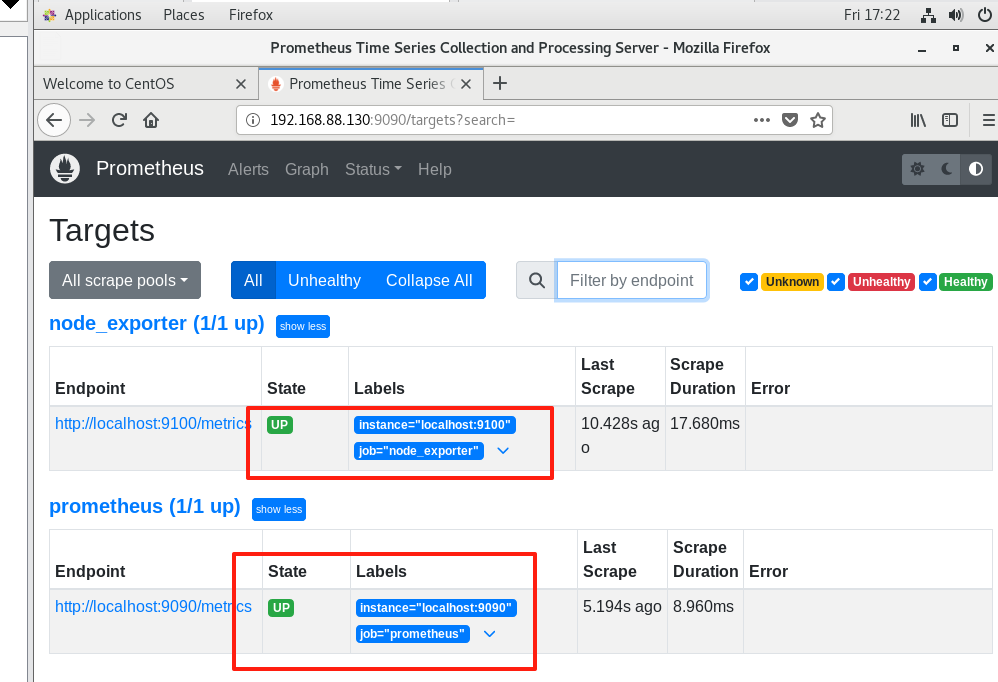The width and height of the screenshot is (998, 682).
Task: Open the Firefox menu in top panel
Action: coord(251,15)
